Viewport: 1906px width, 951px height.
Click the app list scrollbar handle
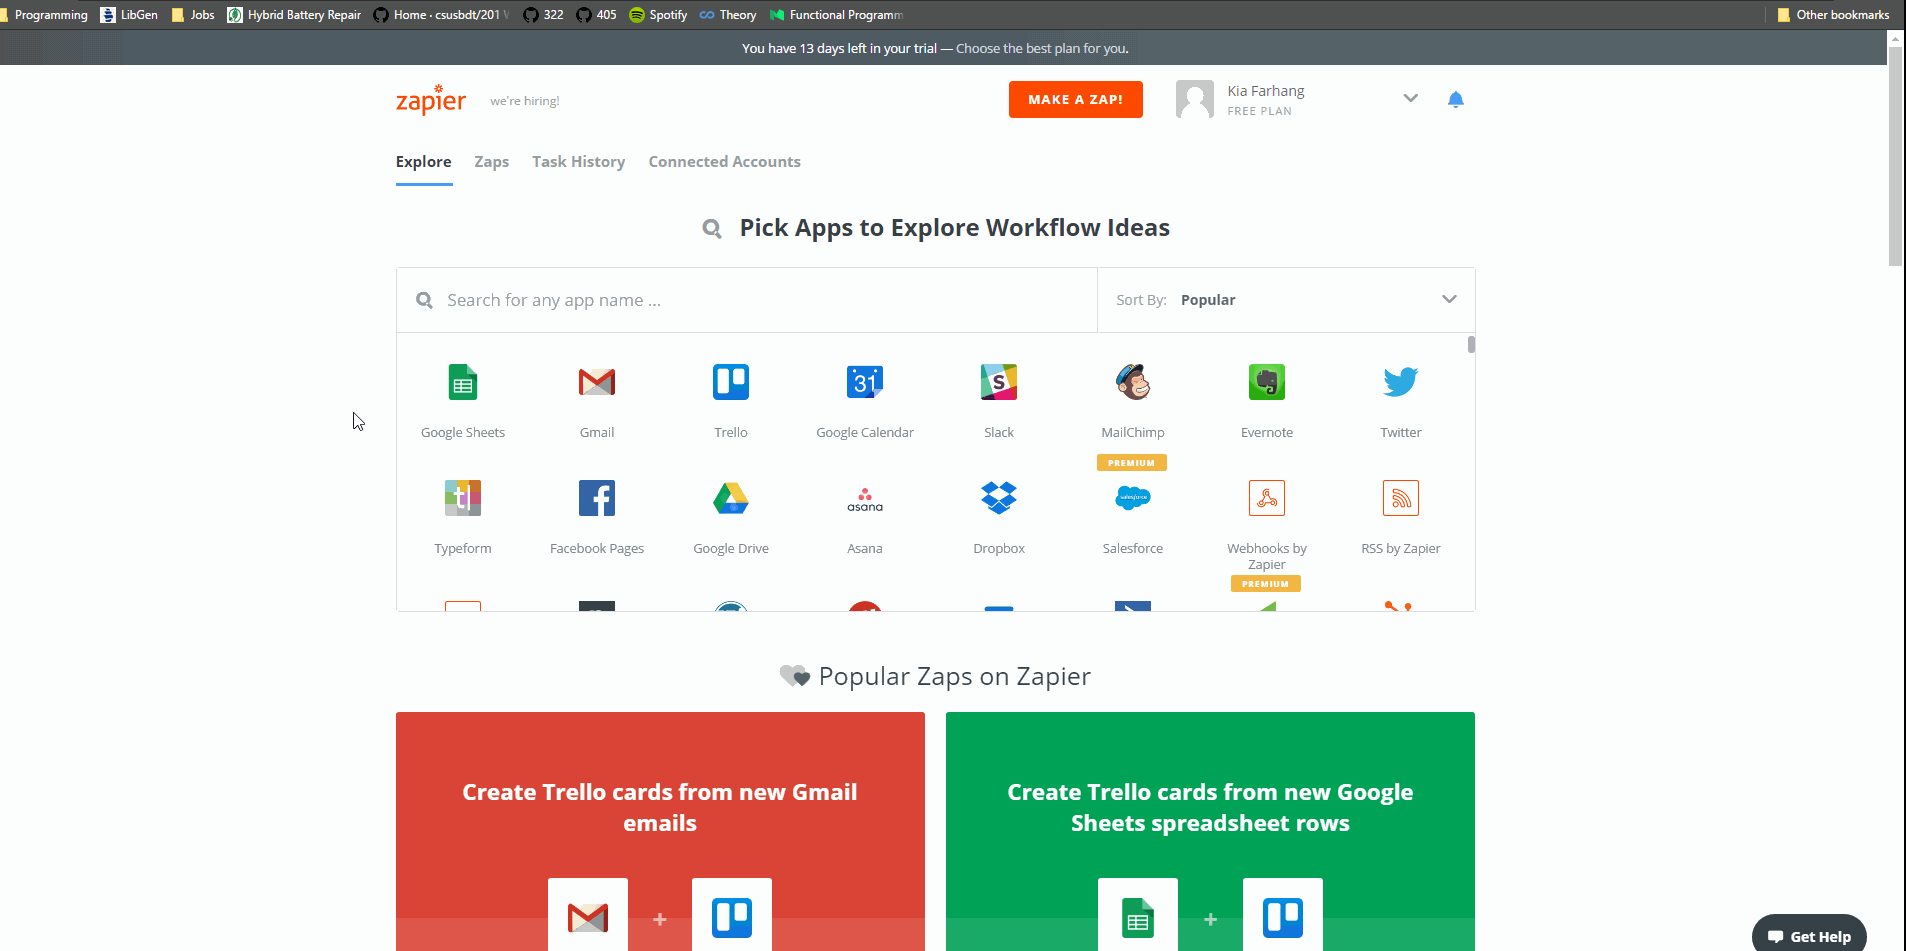pyautogui.click(x=1471, y=345)
